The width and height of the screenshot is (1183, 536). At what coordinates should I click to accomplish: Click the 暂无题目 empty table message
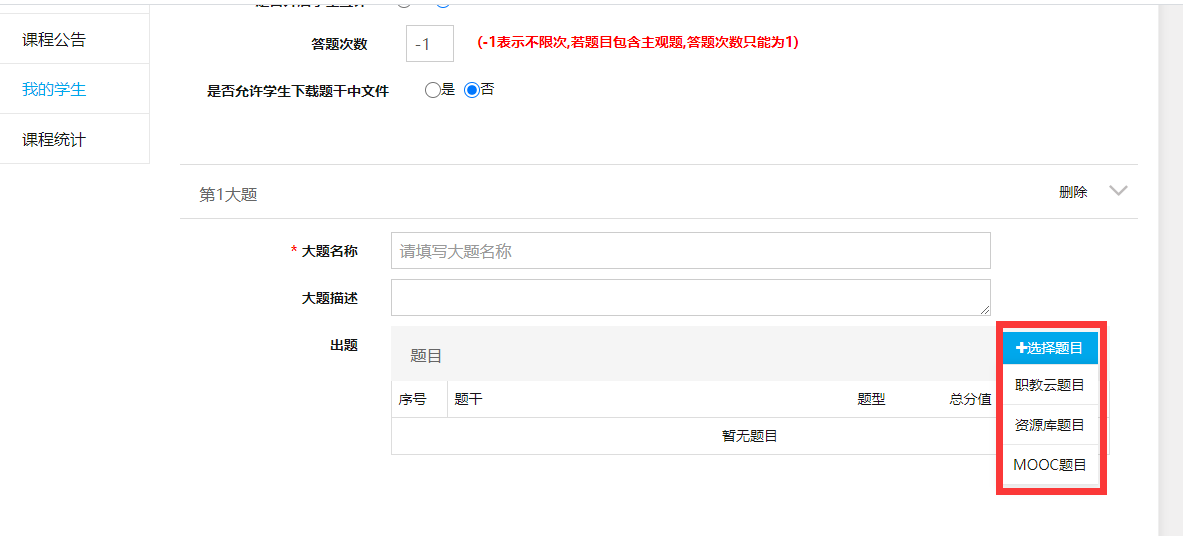pos(749,436)
